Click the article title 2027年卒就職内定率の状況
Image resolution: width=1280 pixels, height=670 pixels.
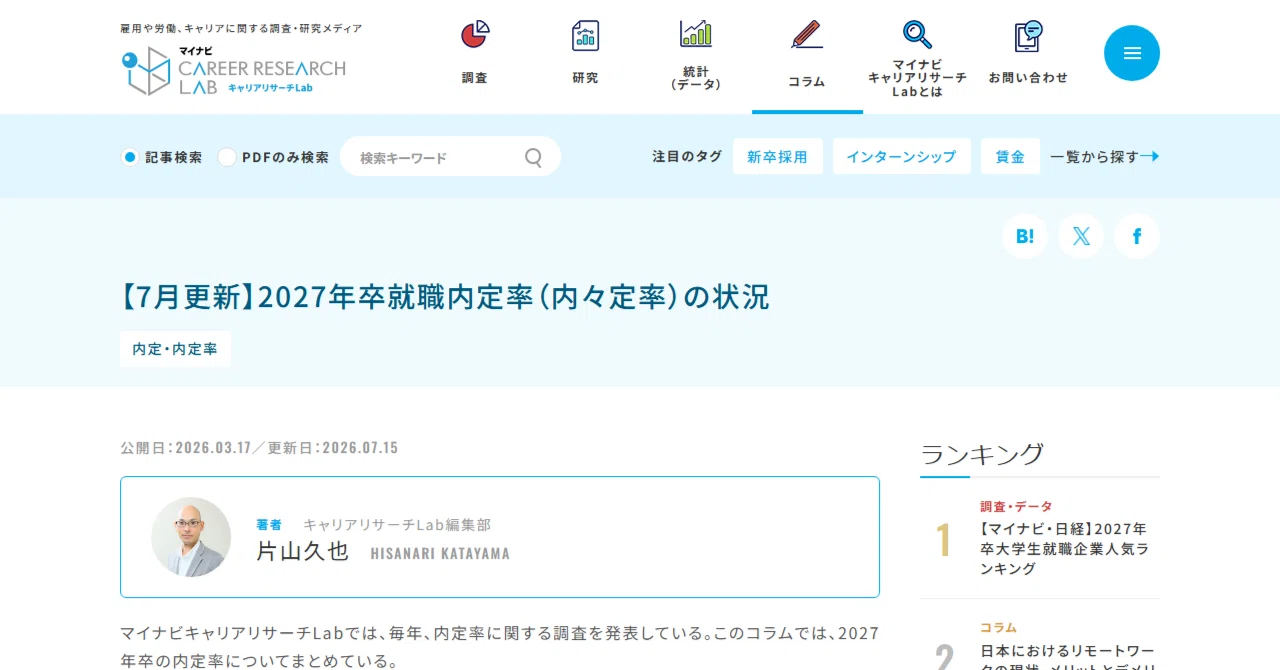[445, 297]
